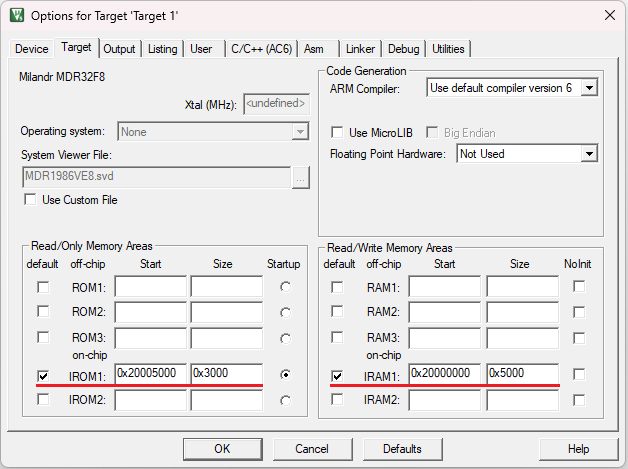This screenshot has width=628, height=469.
Task: Click the browse button for System Viewer File
Action: coord(301,177)
